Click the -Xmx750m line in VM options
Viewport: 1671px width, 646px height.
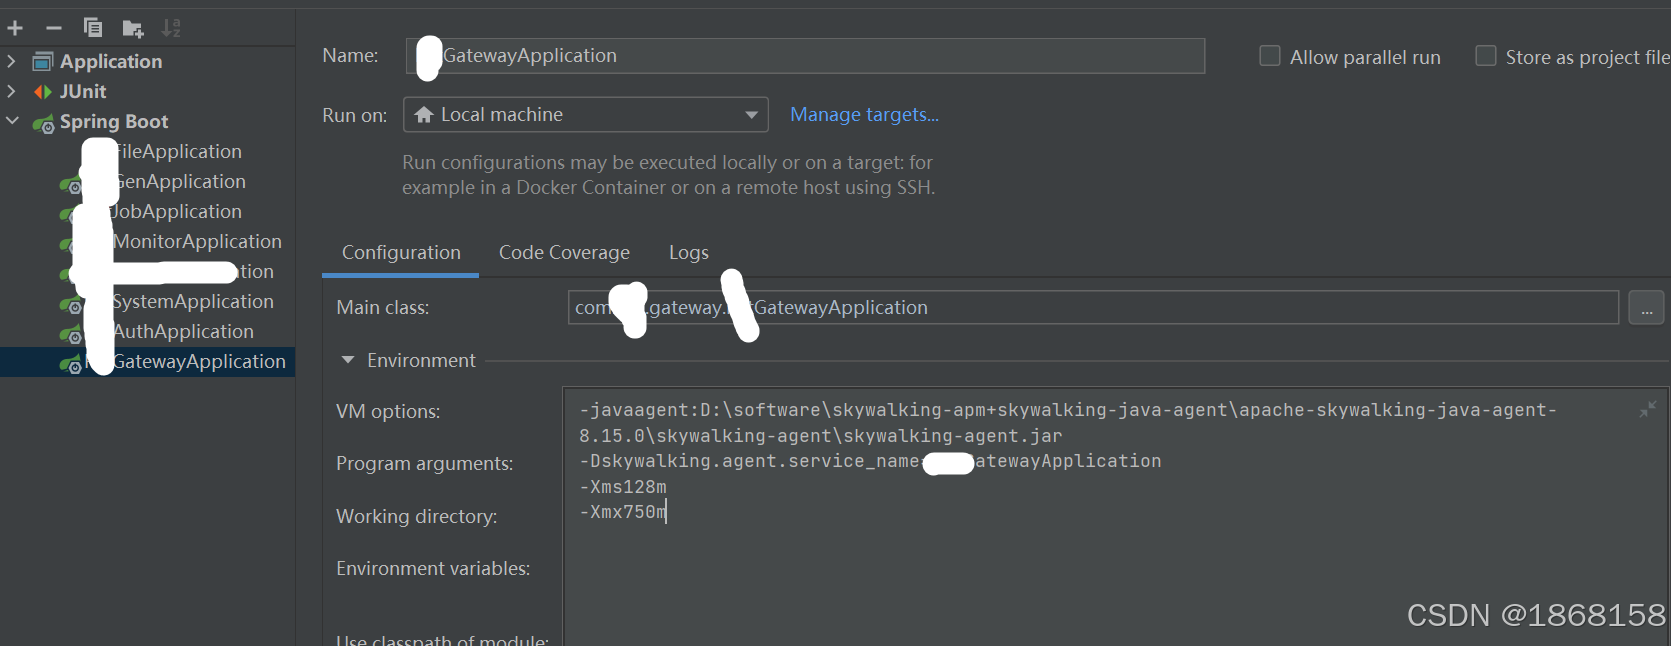[x=623, y=512]
